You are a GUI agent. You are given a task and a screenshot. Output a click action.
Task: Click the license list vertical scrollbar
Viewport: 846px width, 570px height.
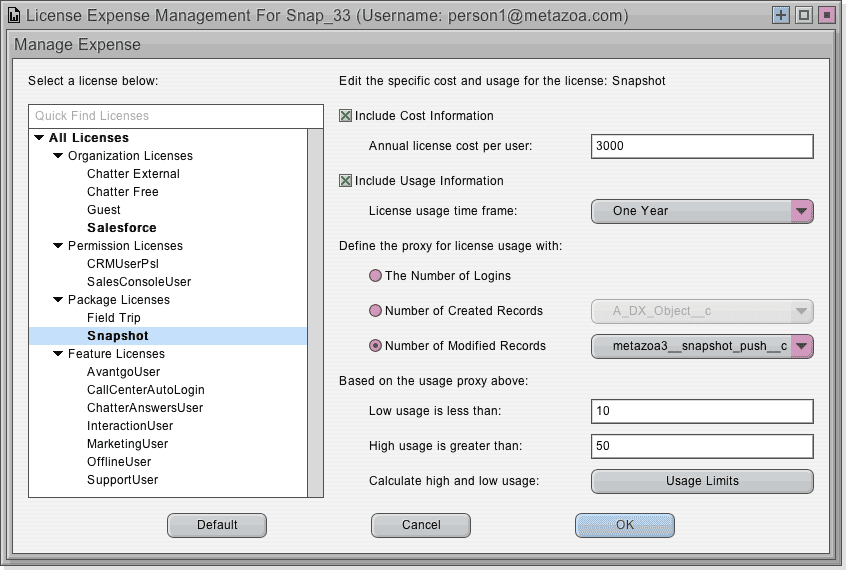tap(315, 313)
